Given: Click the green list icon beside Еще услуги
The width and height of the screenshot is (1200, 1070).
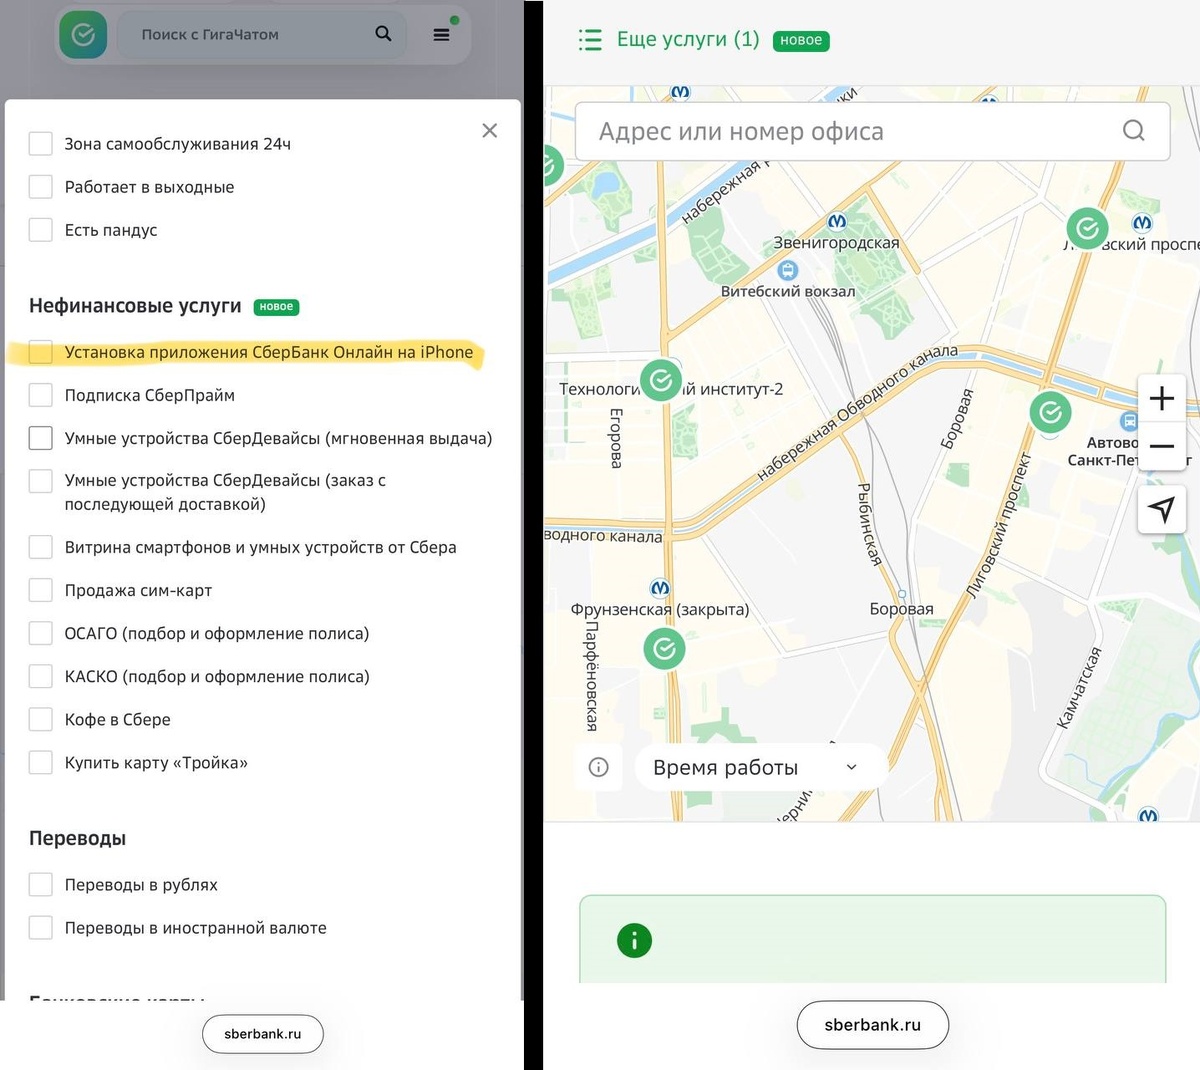Looking at the screenshot, I should click(590, 40).
